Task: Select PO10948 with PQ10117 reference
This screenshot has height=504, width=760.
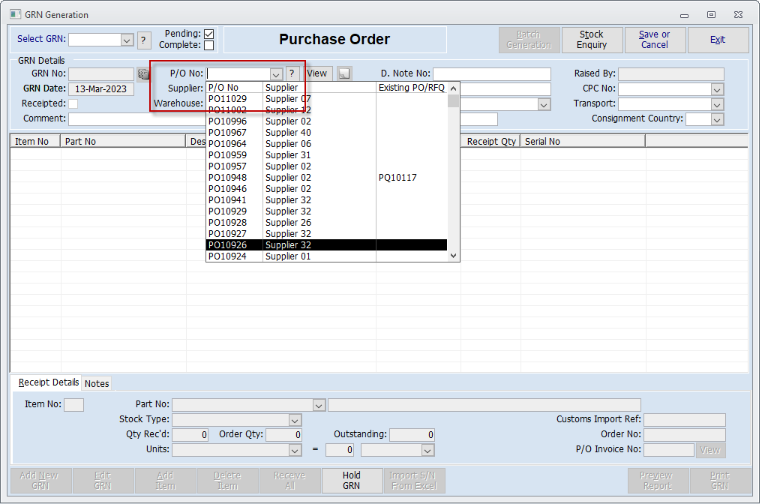Action: tap(326, 177)
